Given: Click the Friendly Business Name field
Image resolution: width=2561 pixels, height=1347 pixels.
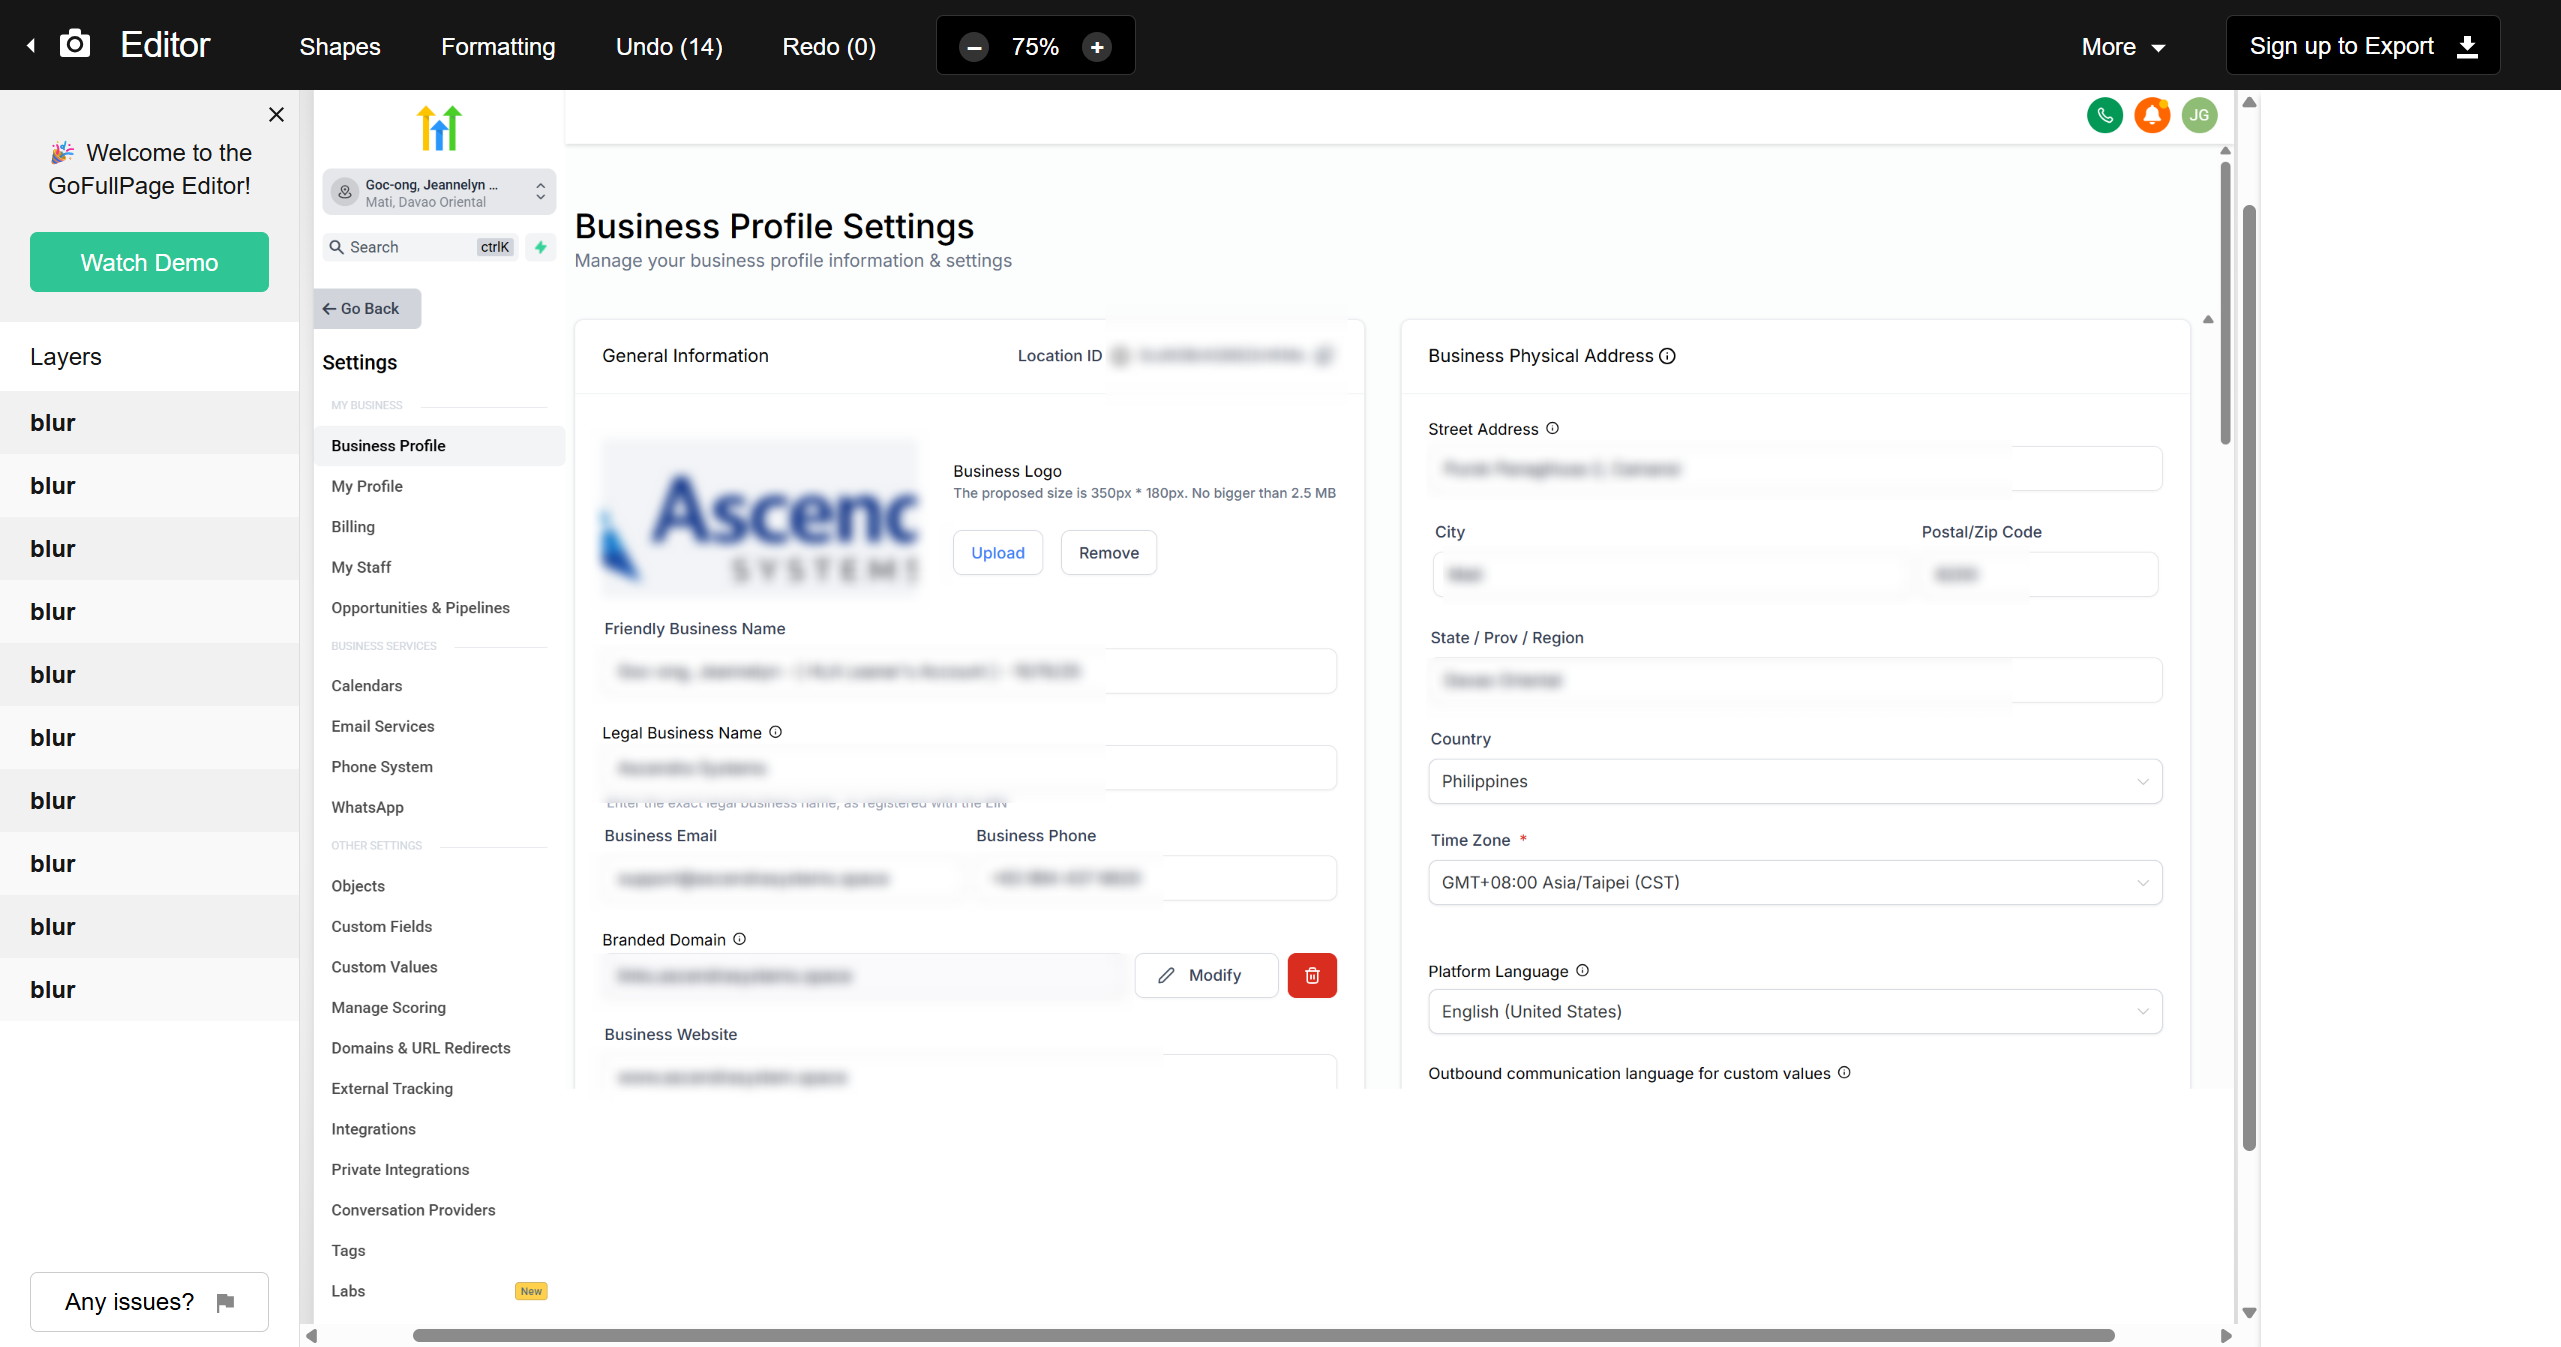Looking at the screenshot, I should 968,671.
